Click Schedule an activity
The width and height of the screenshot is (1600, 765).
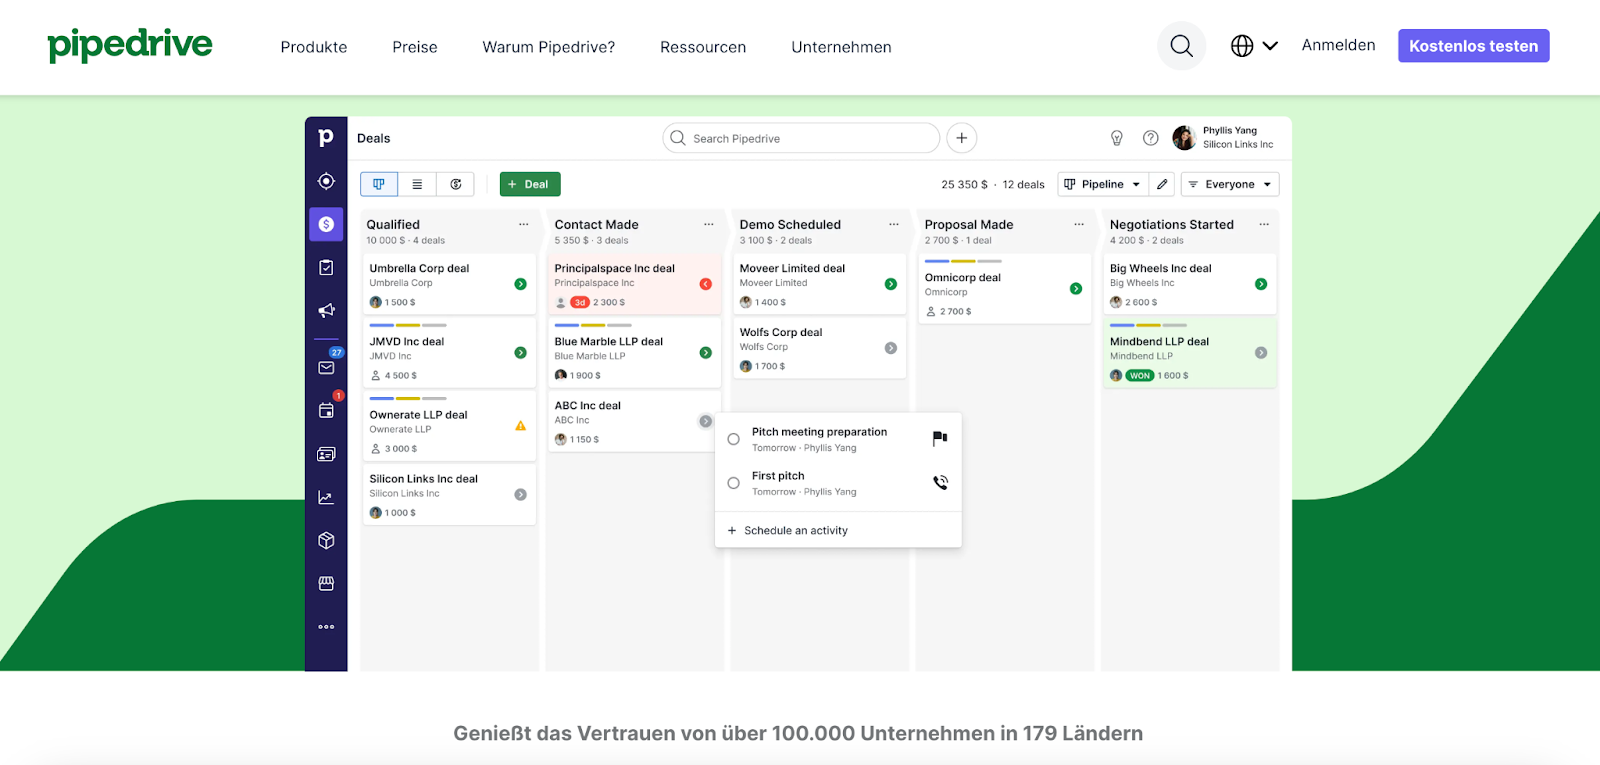[788, 531]
